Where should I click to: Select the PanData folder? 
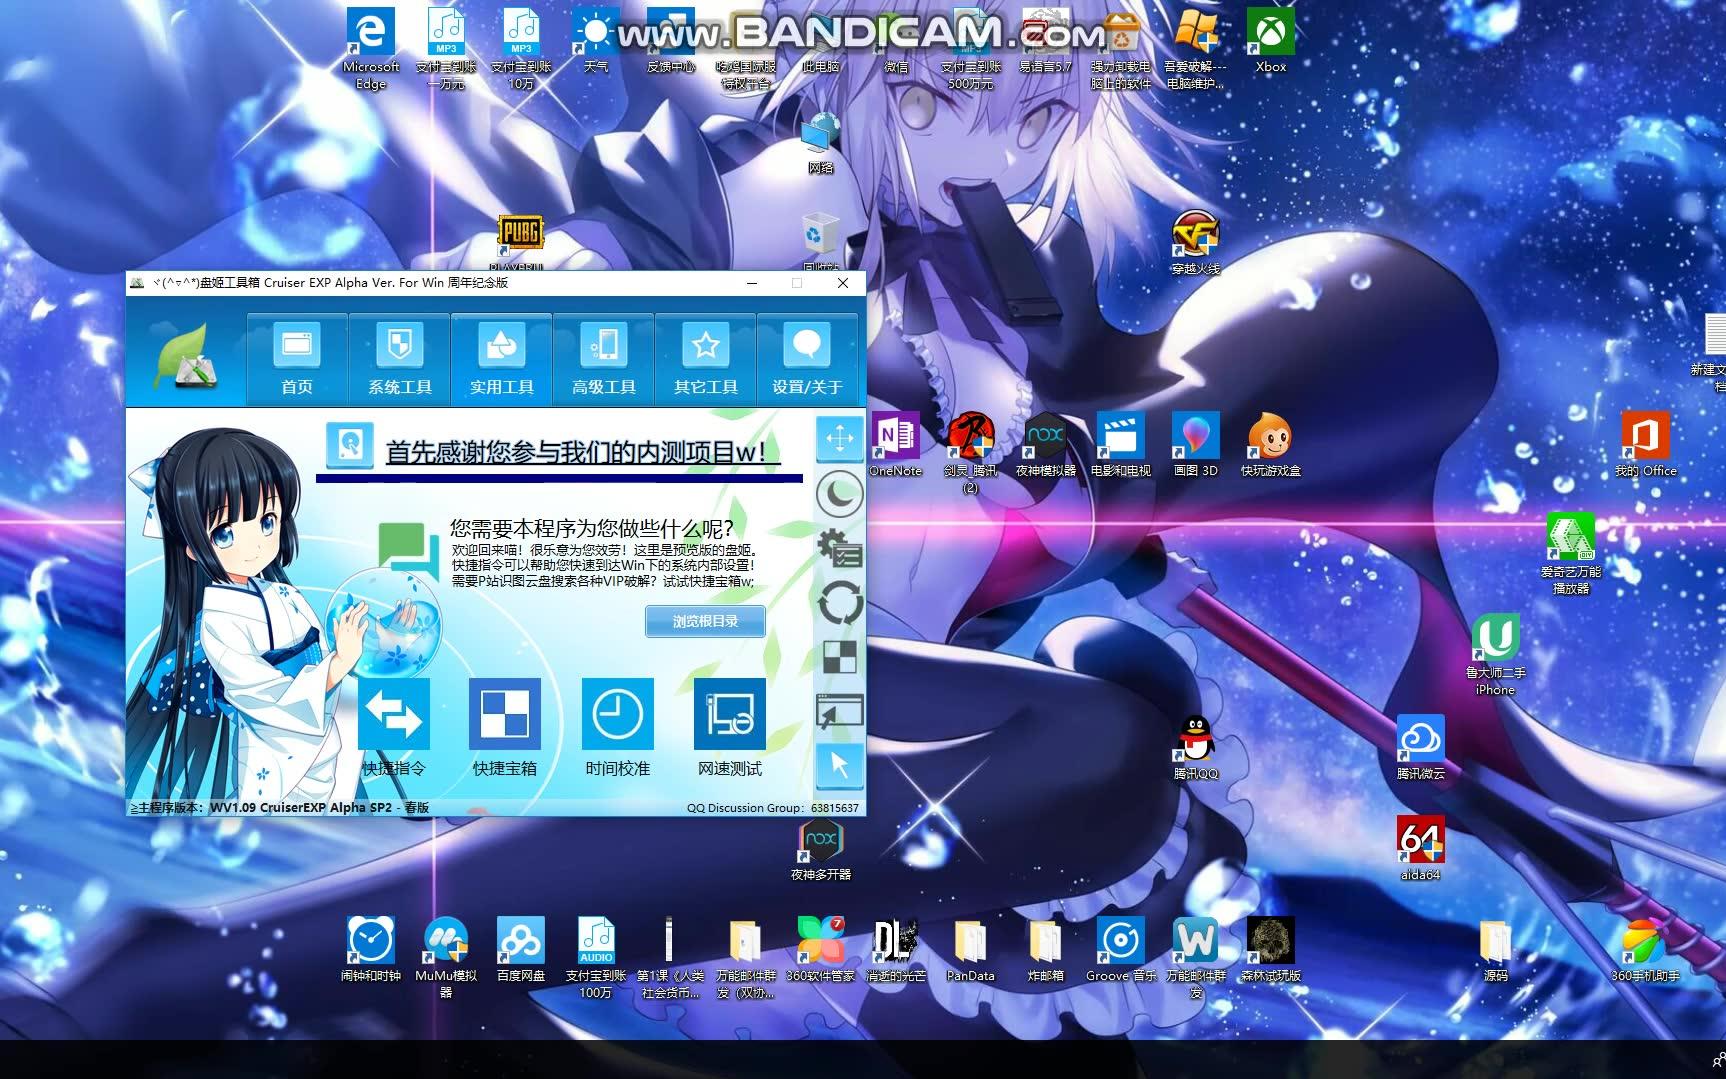pos(971,950)
